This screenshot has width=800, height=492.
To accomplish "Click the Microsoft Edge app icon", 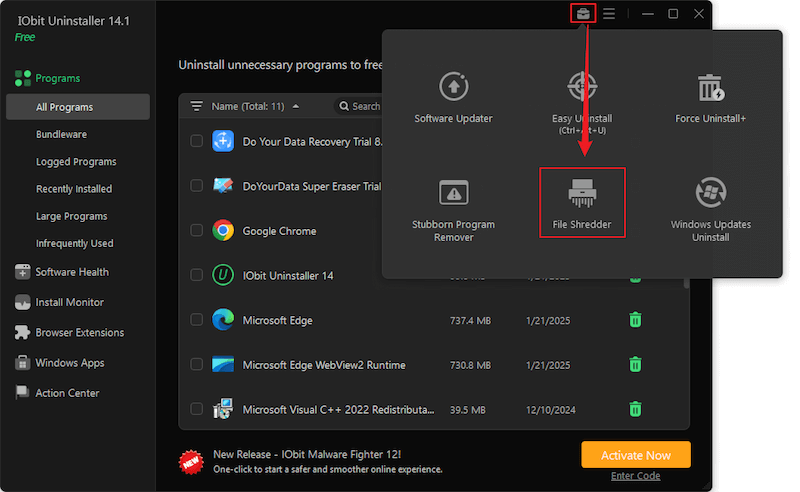I will pos(223,319).
